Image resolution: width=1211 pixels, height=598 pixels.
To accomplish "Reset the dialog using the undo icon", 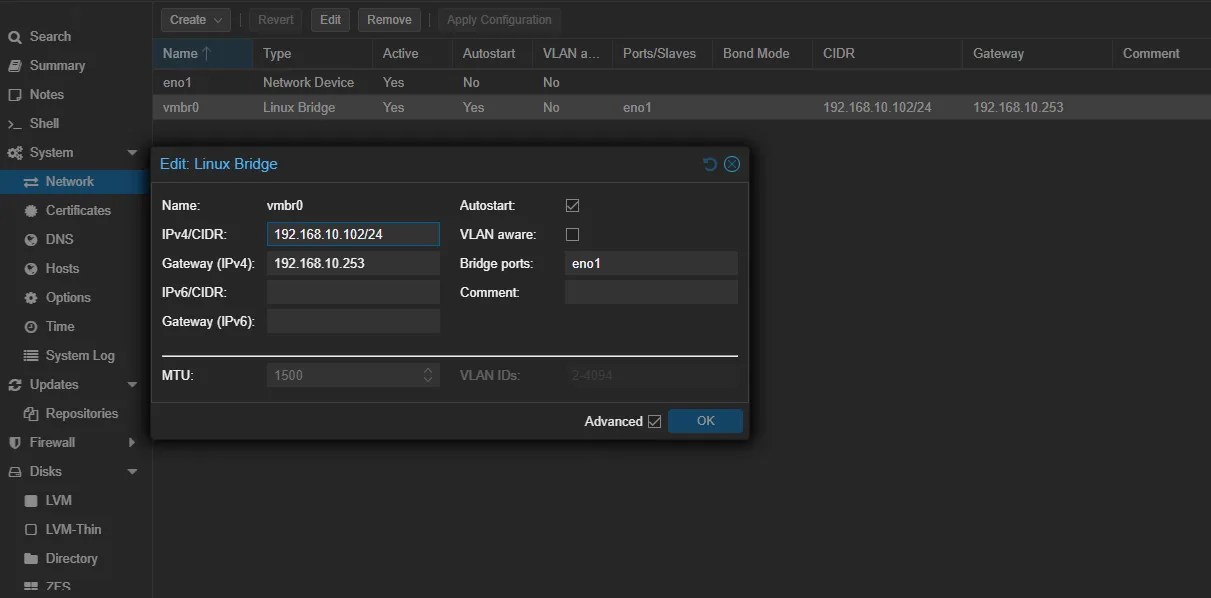I will pos(710,164).
